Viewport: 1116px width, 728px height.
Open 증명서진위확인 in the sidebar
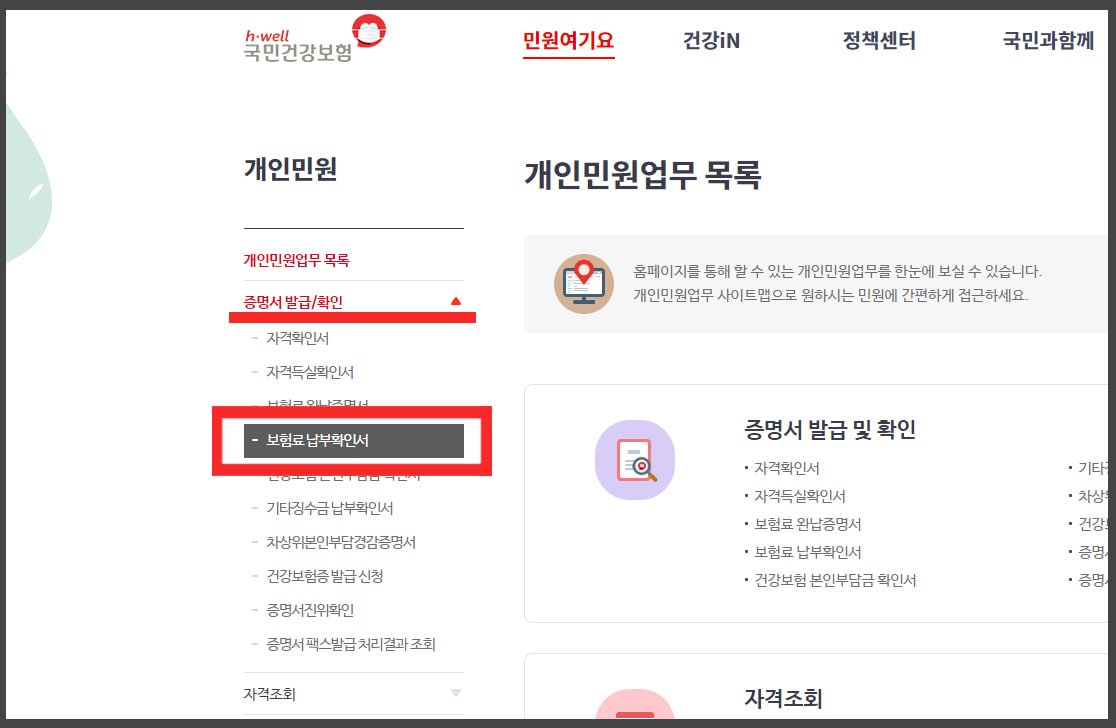pyautogui.click(x=310, y=610)
